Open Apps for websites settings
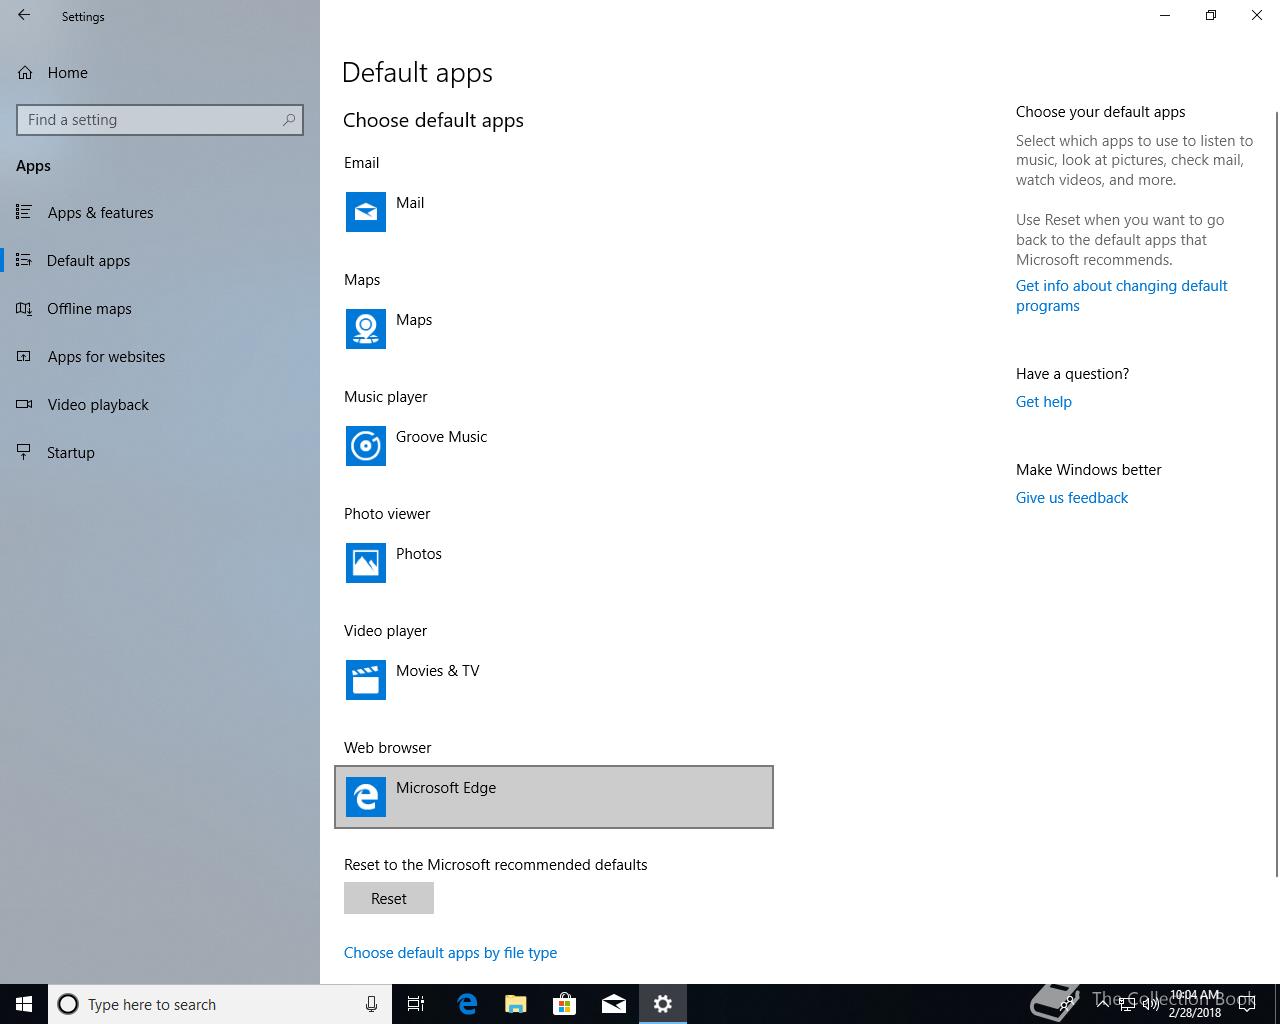1280x1024 pixels. 106,357
